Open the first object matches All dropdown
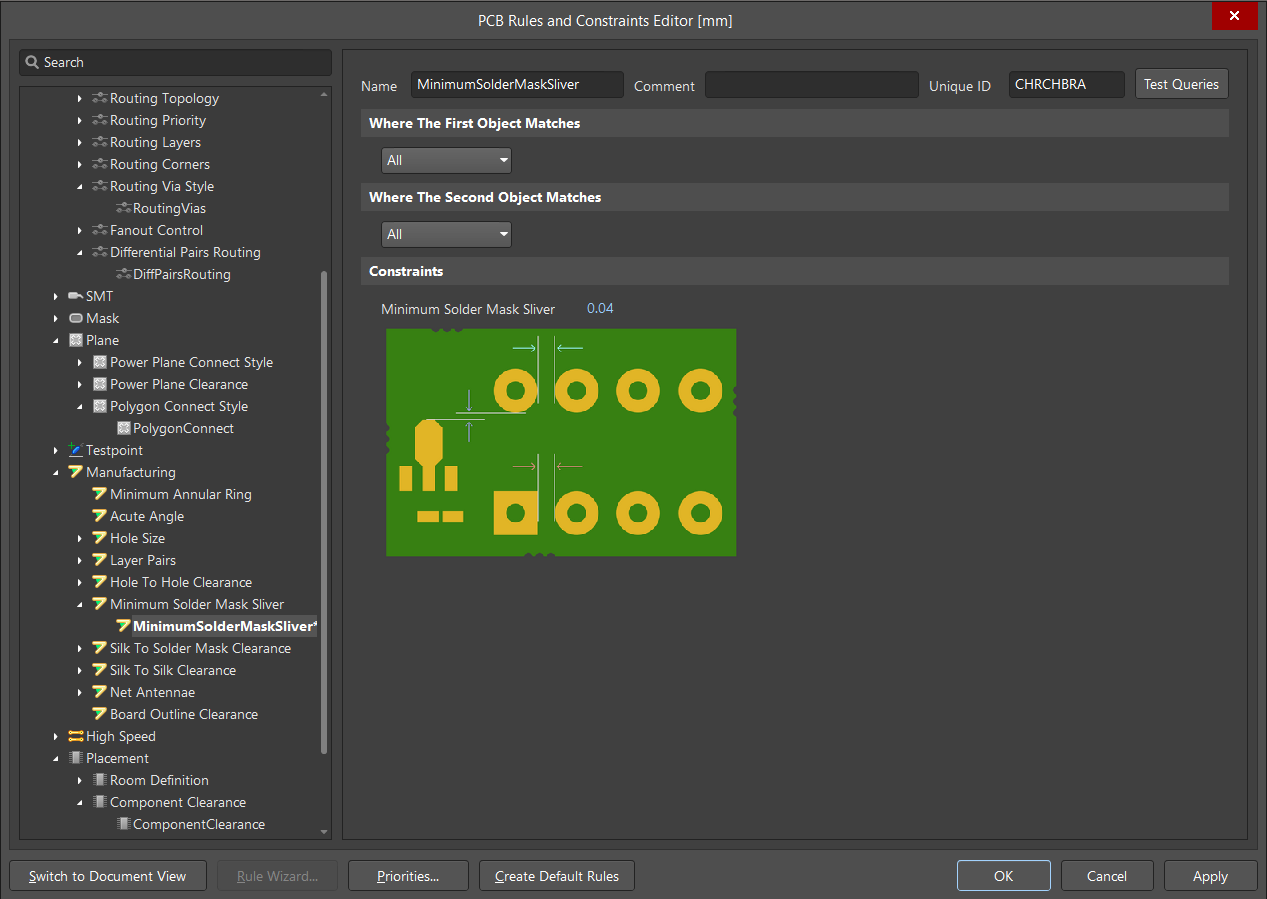Screen dimensions: 1267x899 click(x=446, y=160)
